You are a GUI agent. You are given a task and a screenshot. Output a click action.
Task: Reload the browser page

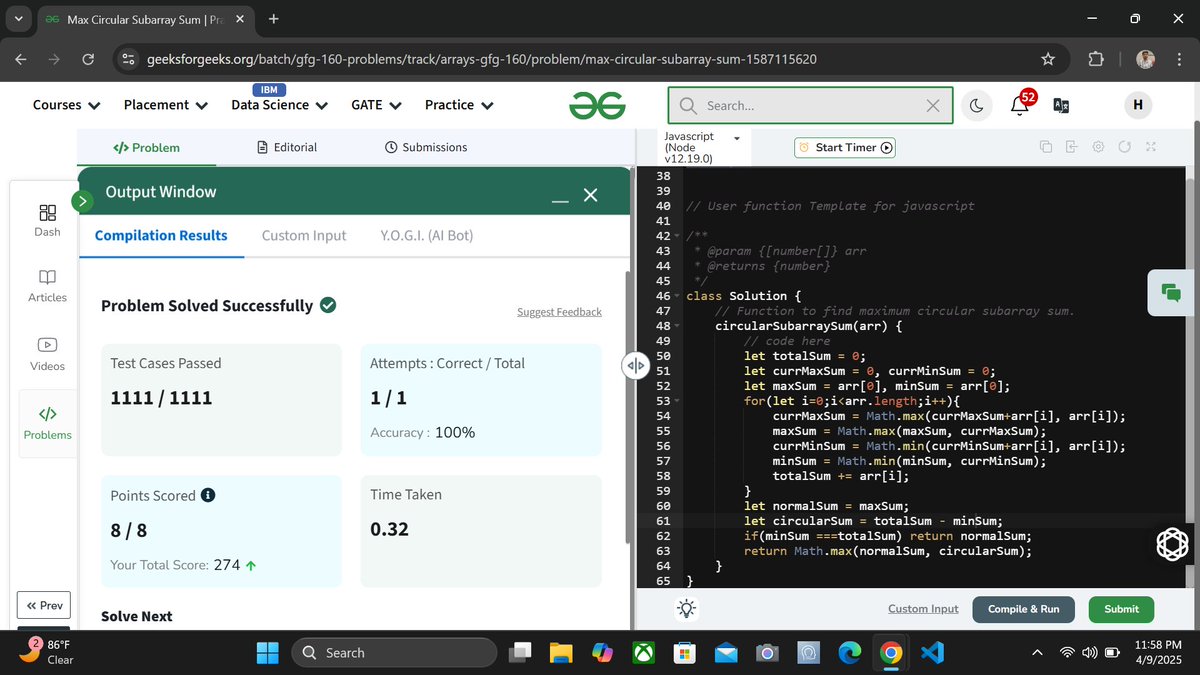pyautogui.click(x=88, y=59)
